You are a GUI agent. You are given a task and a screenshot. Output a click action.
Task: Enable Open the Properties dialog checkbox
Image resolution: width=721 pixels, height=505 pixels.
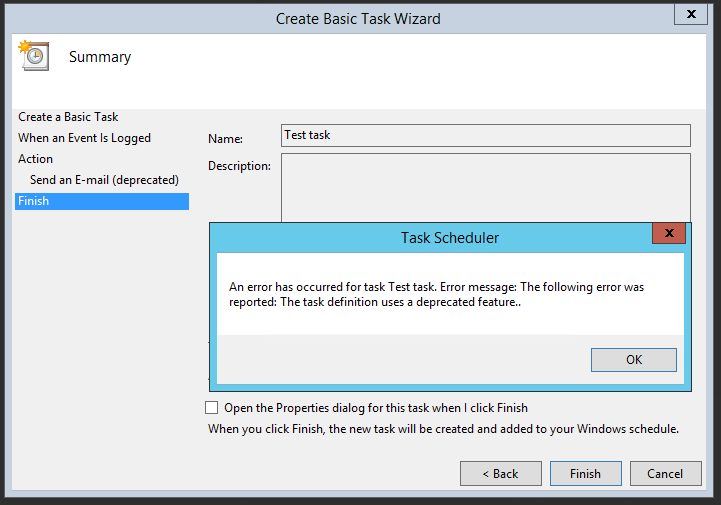coord(211,408)
